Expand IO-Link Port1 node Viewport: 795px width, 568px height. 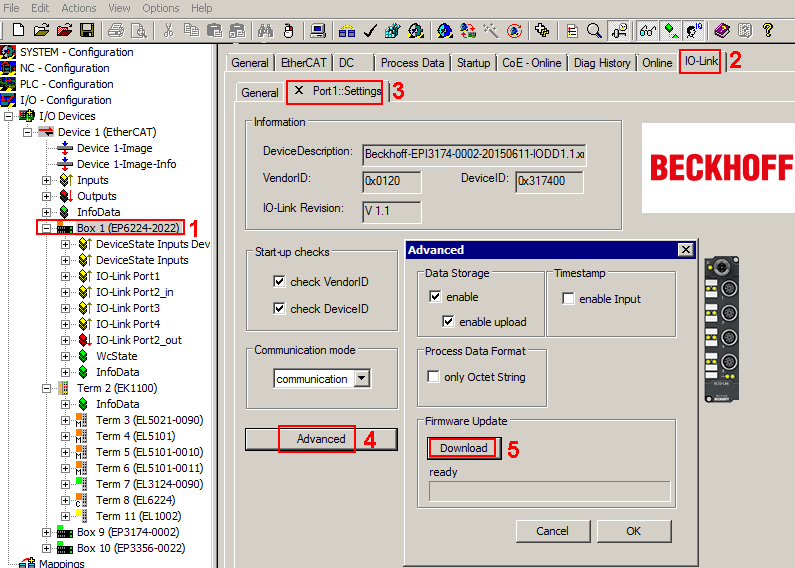[x=65, y=276]
